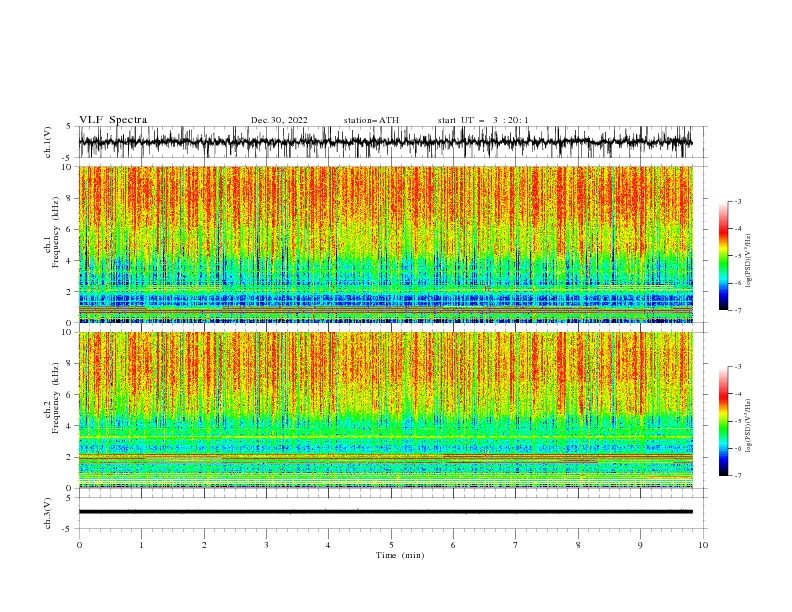Click the "ch.1(V)" waveform axis label
The width and height of the screenshot is (792, 612).
[x=48, y=142]
